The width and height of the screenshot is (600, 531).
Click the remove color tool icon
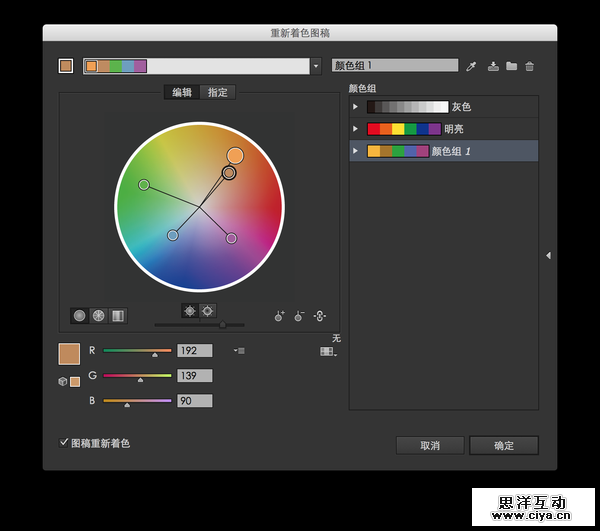(299, 316)
